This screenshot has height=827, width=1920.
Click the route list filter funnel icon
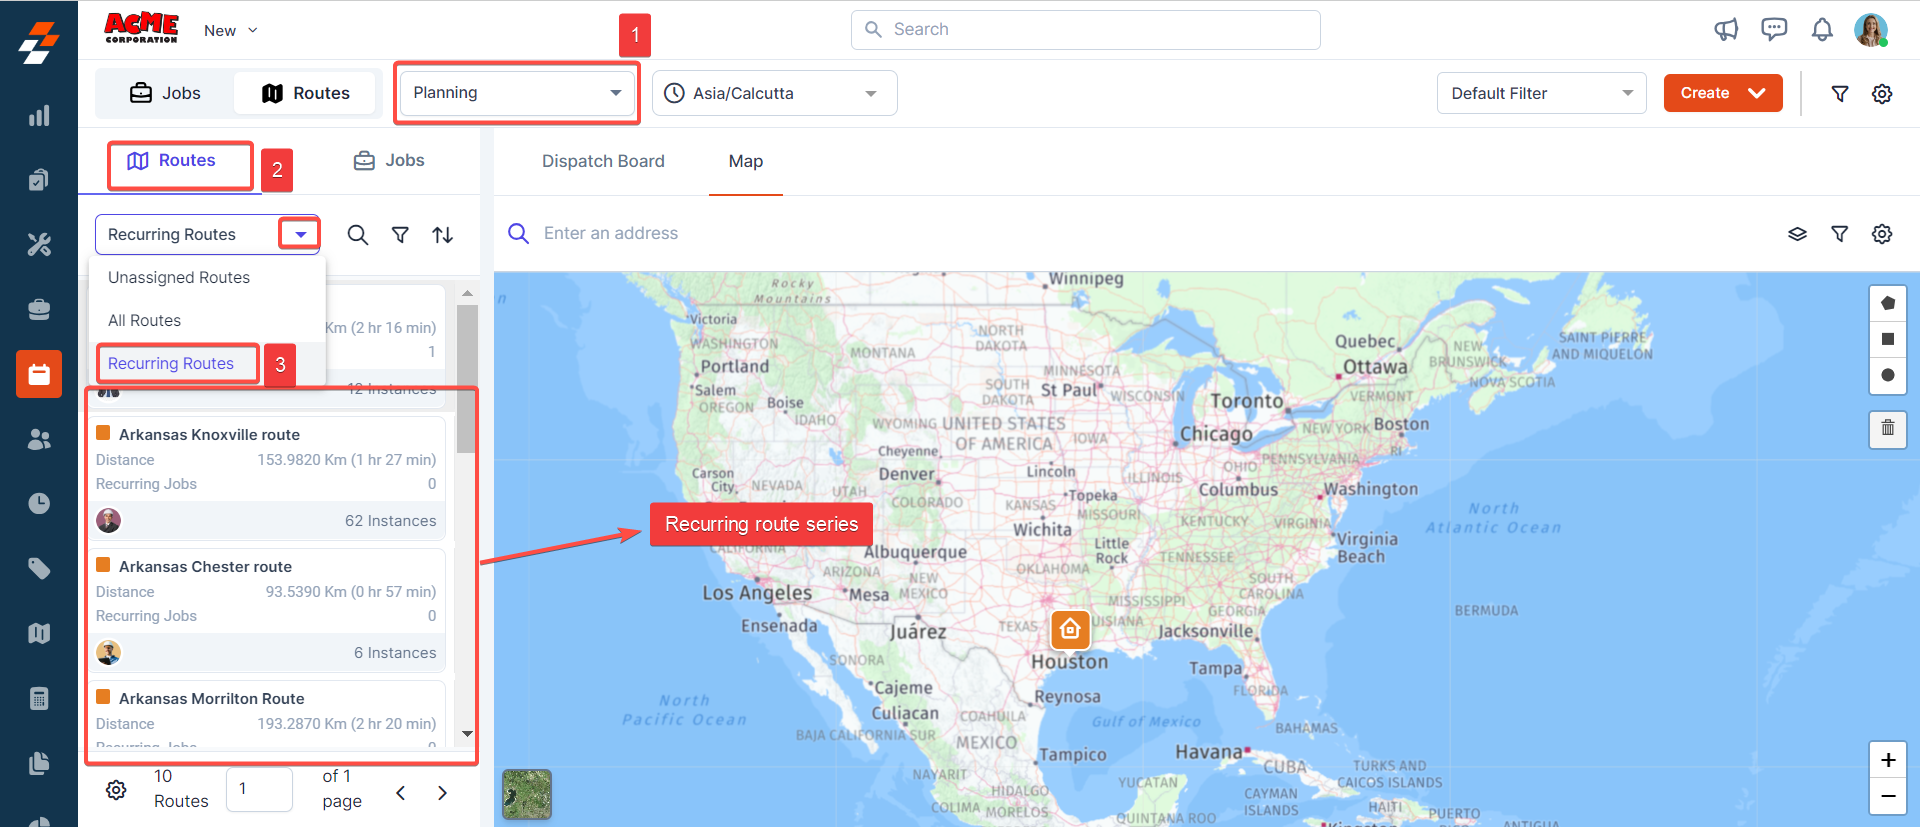[400, 235]
